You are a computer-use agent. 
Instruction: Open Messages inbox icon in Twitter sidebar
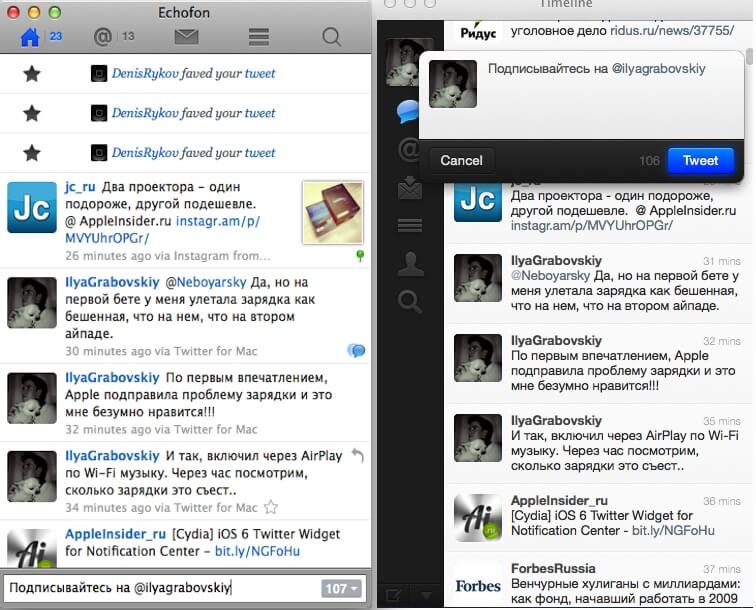tap(410, 188)
